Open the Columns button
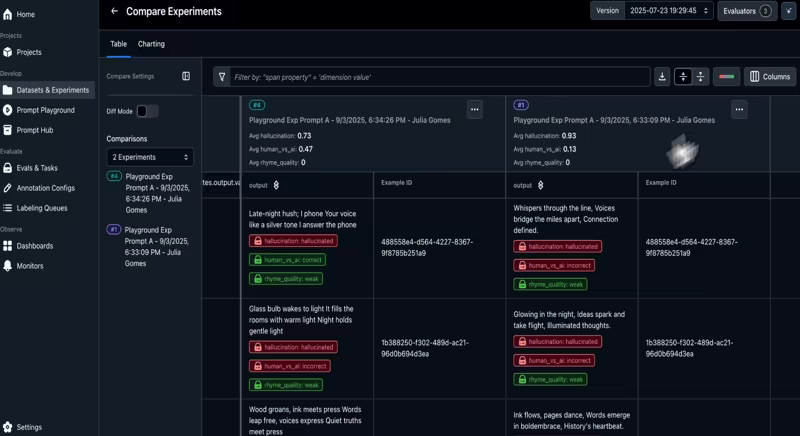 [770, 76]
